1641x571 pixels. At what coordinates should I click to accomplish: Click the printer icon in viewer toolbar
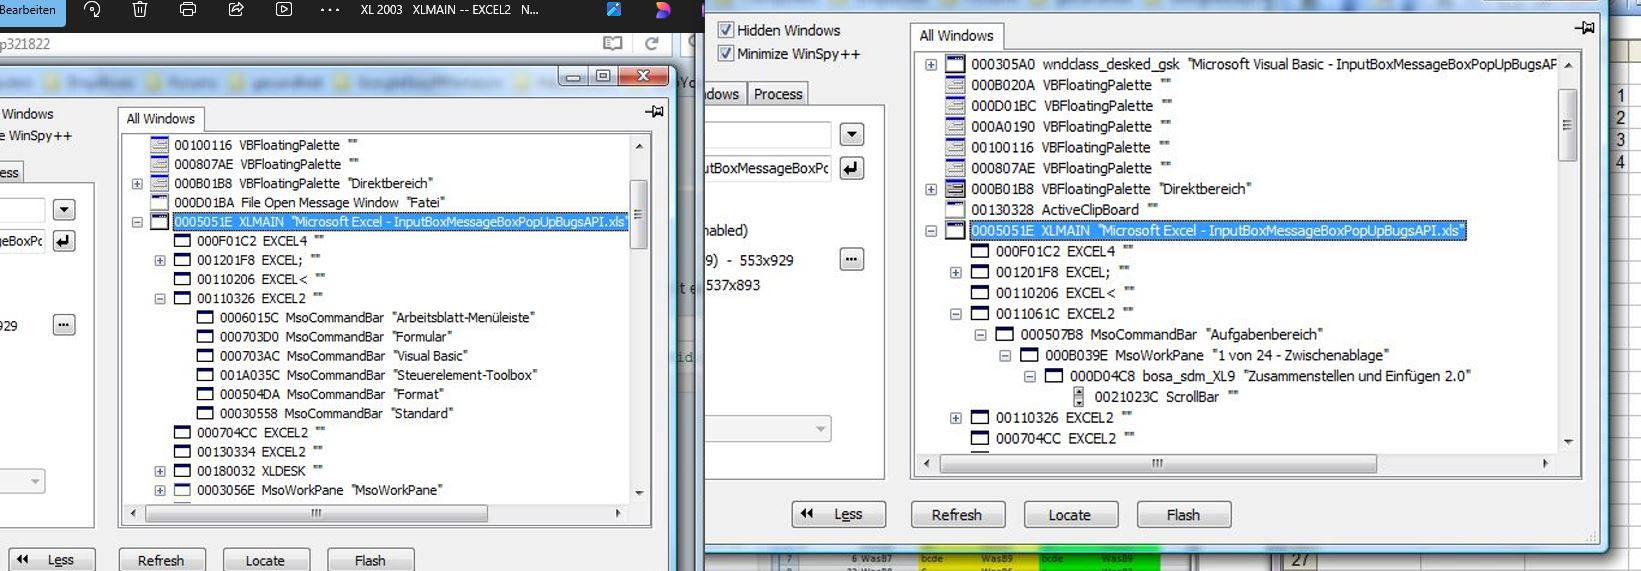coord(188,10)
